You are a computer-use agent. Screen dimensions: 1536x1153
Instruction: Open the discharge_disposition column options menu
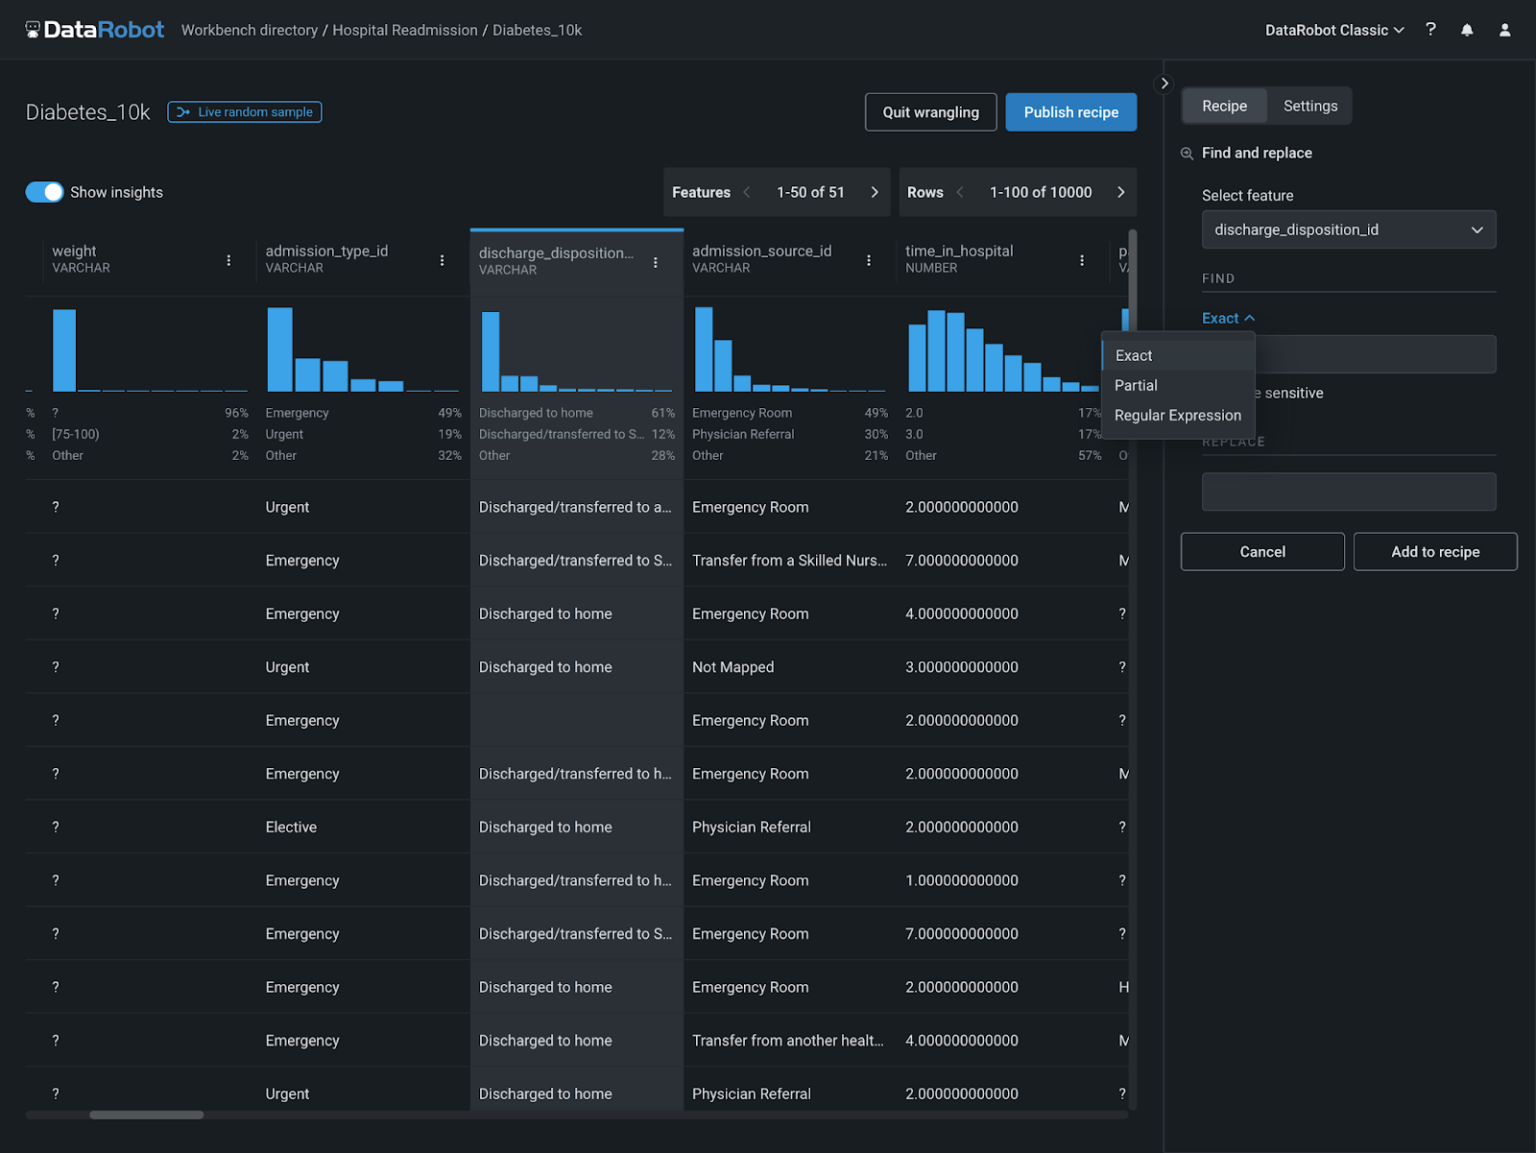tap(657, 260)
